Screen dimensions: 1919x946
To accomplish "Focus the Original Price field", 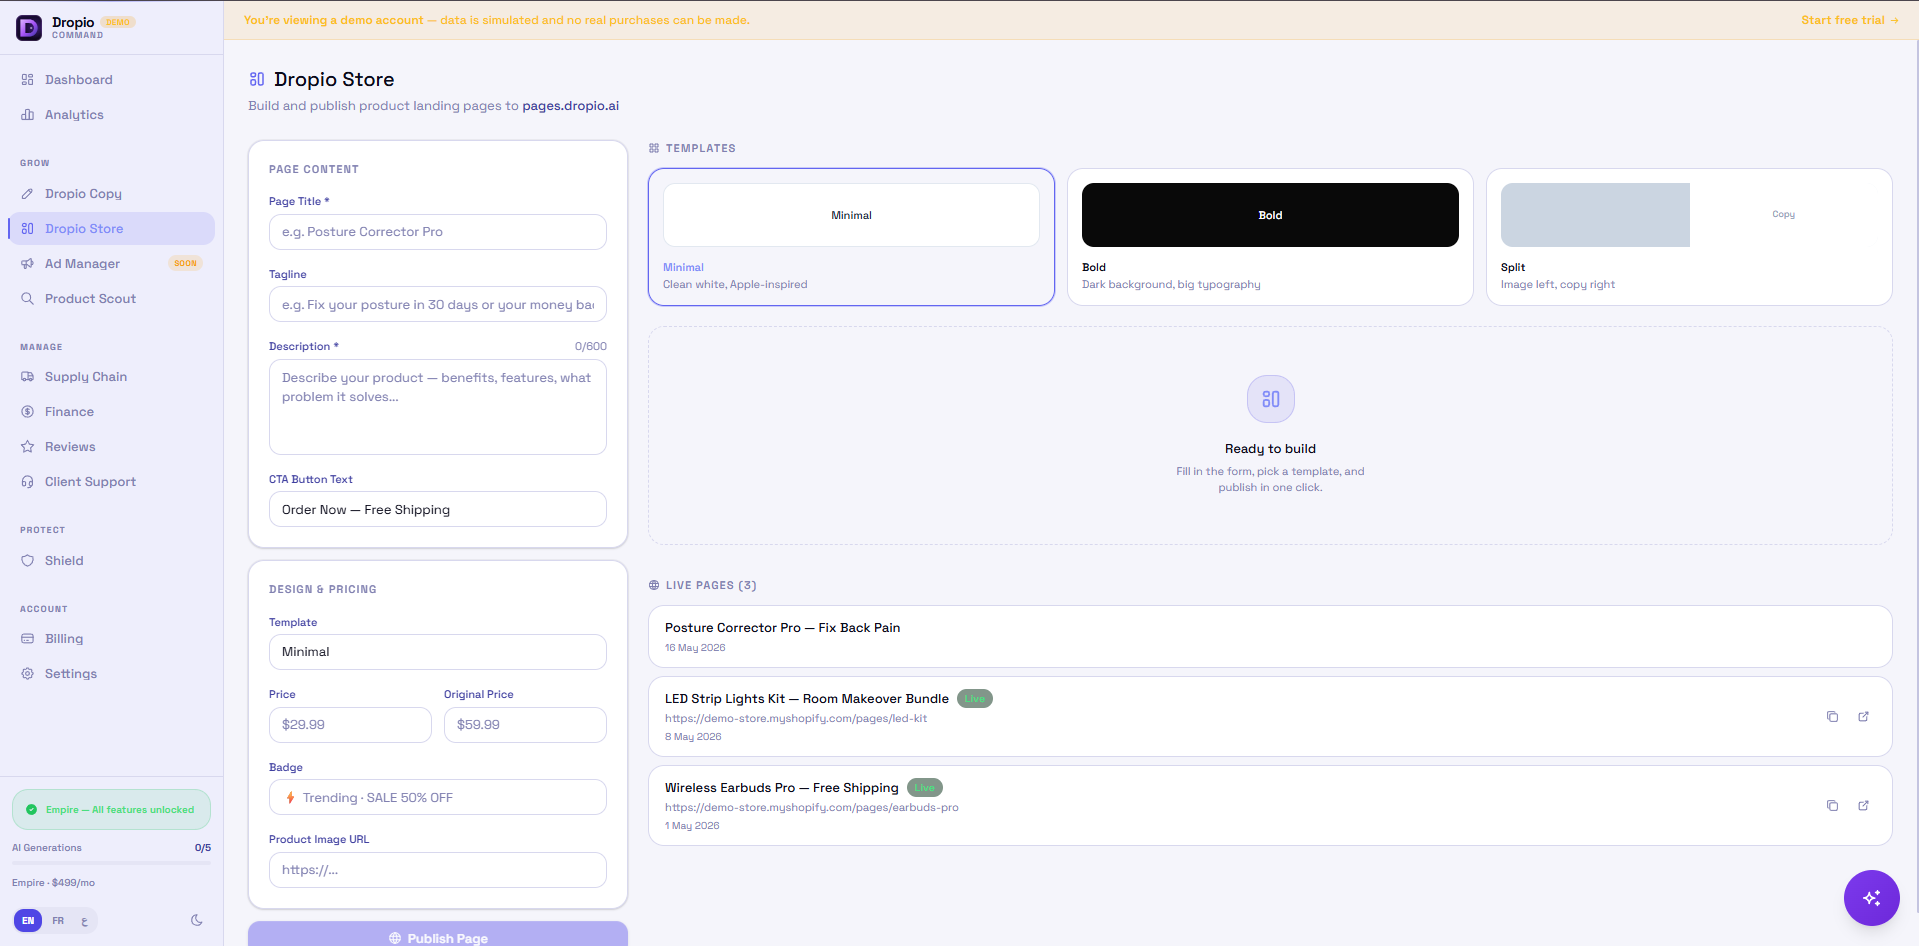I will (525, 725).
